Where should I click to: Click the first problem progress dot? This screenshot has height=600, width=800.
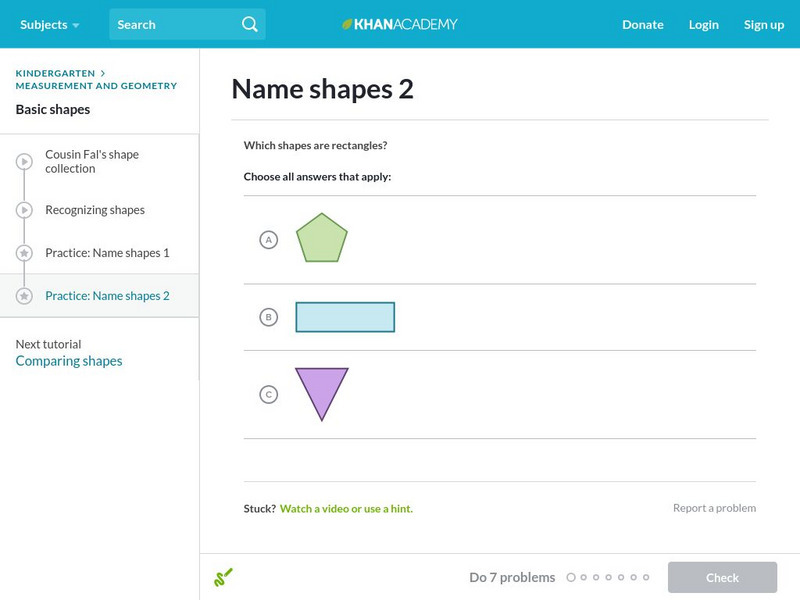tap(571, 577)
